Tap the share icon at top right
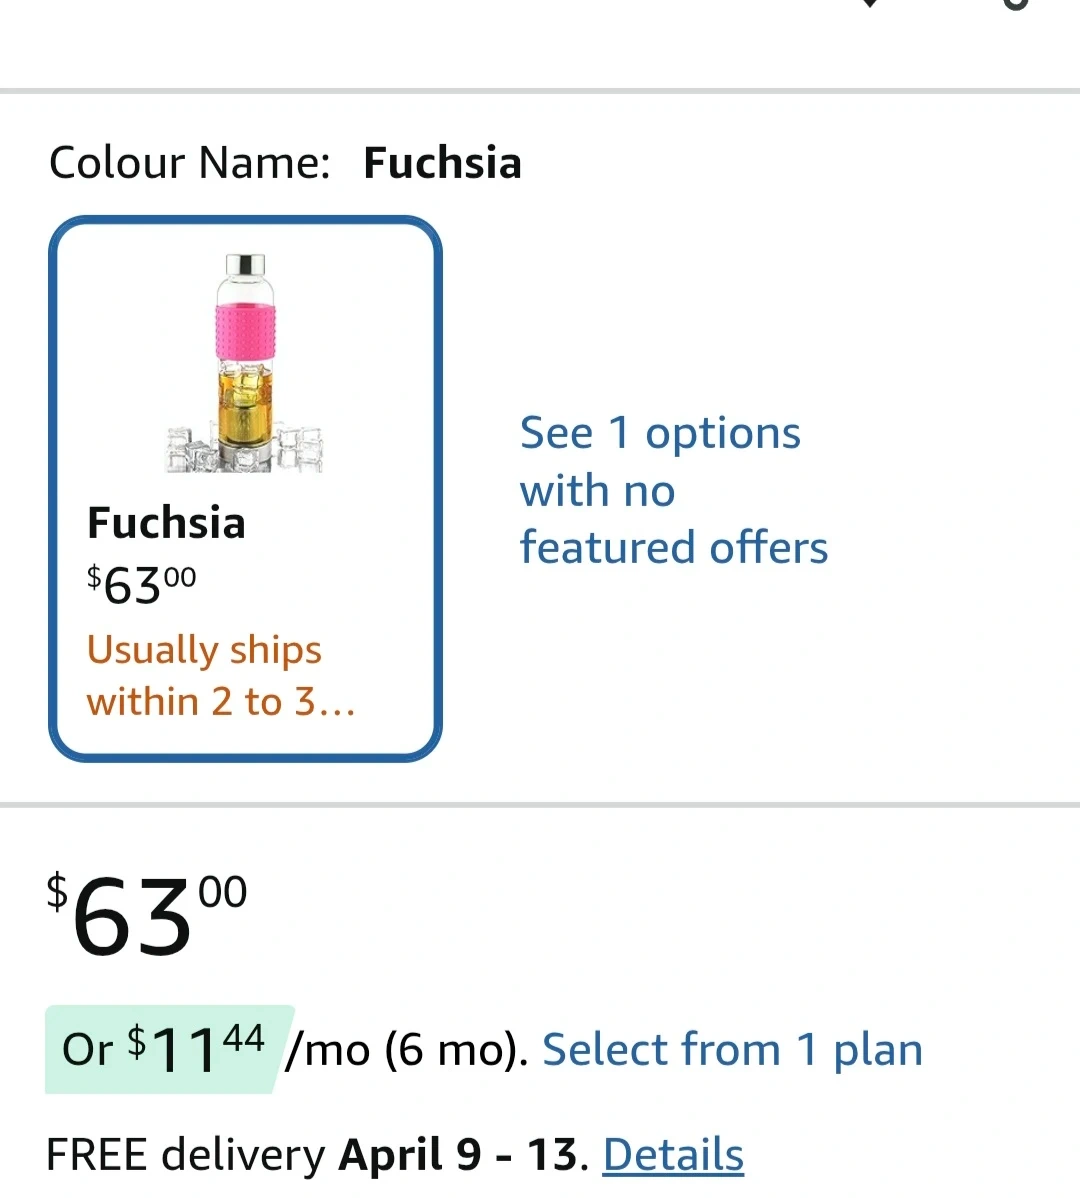The width and height of the screenshot is (1080, 1198). [x=1014, y=3]
